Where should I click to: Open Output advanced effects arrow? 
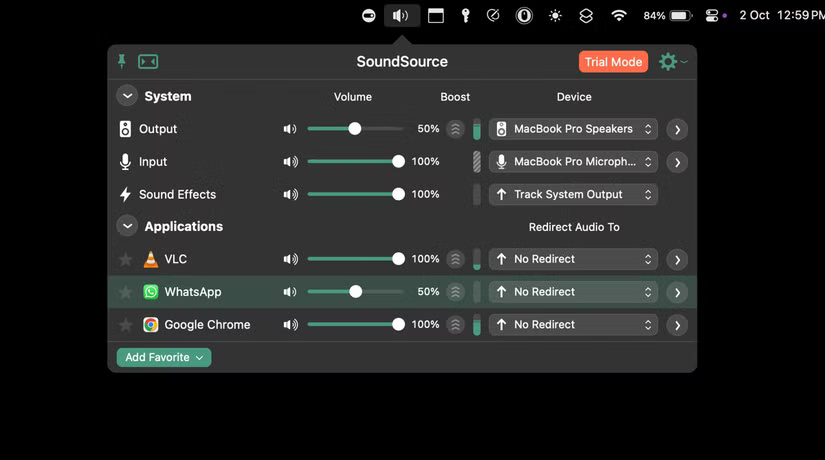click(x=677, y=130)
